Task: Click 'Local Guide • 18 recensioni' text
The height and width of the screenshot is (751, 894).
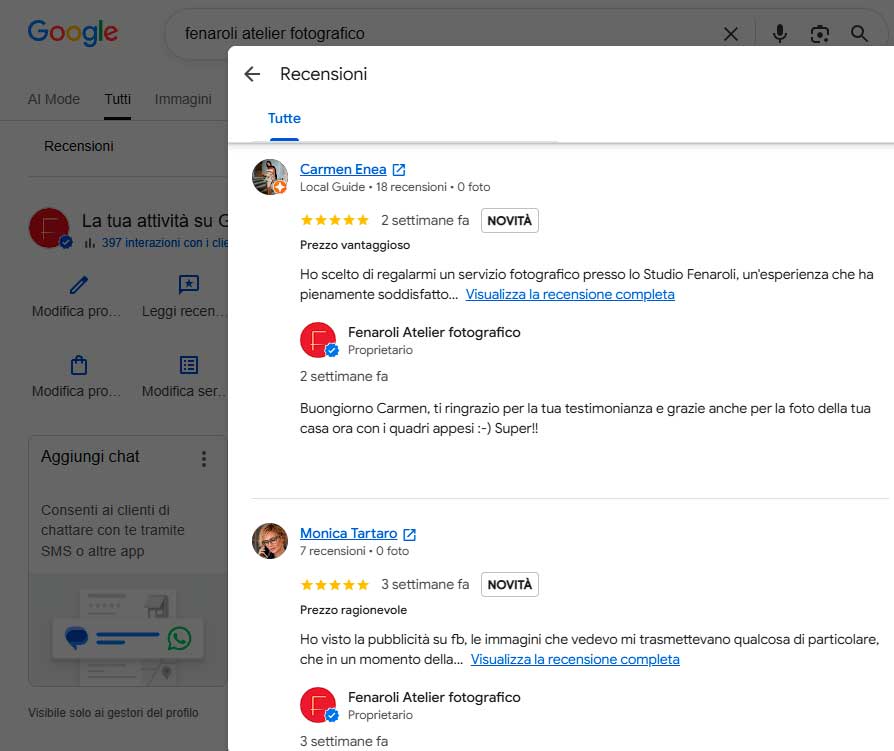Action: [373, 187]
